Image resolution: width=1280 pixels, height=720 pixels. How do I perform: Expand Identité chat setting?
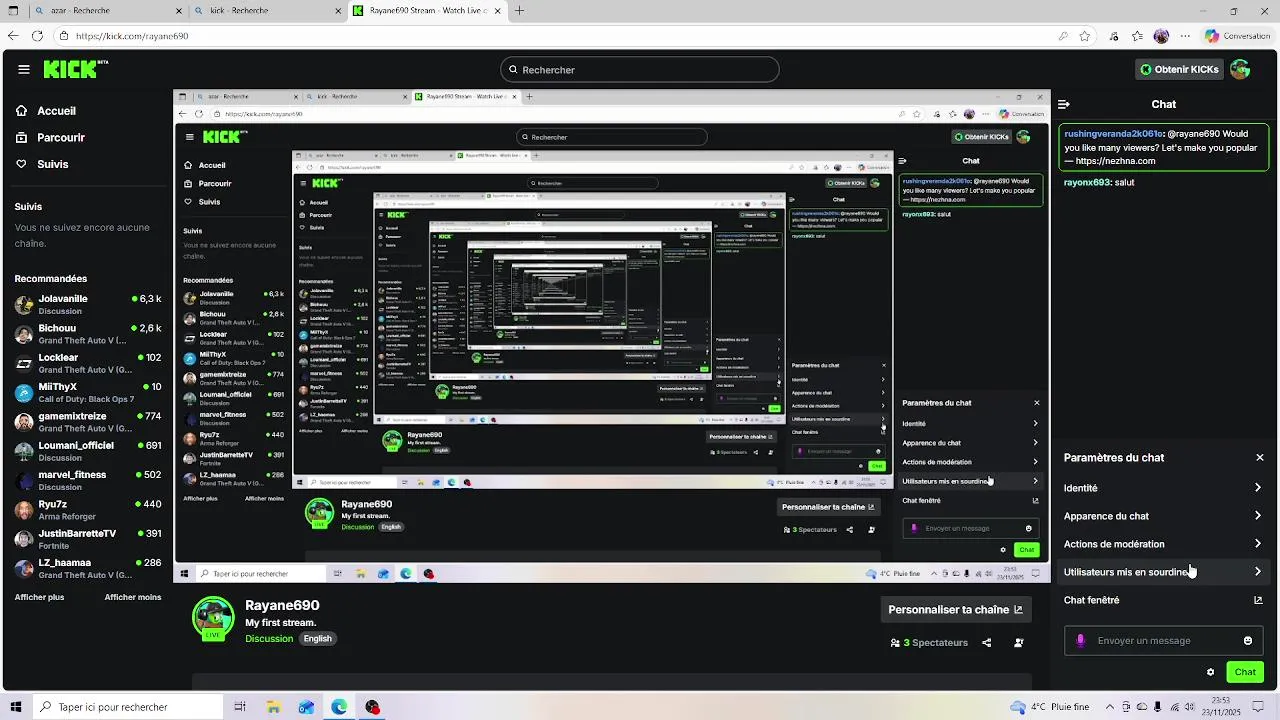point(1164,488)
